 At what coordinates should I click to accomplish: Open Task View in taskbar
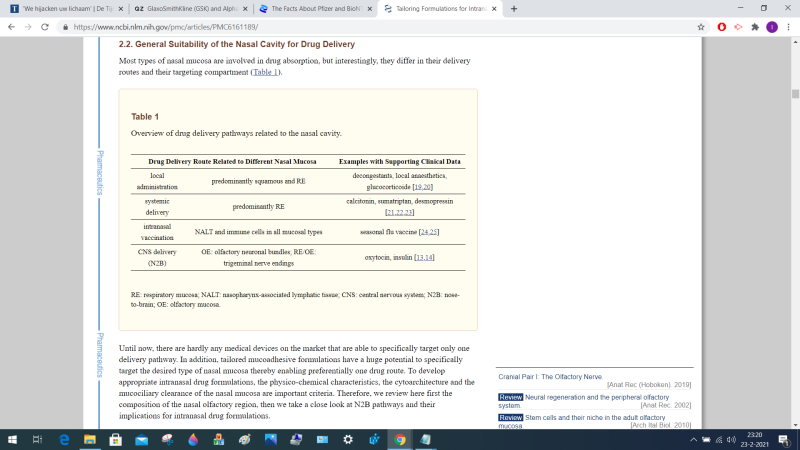(x=37, y=439)
